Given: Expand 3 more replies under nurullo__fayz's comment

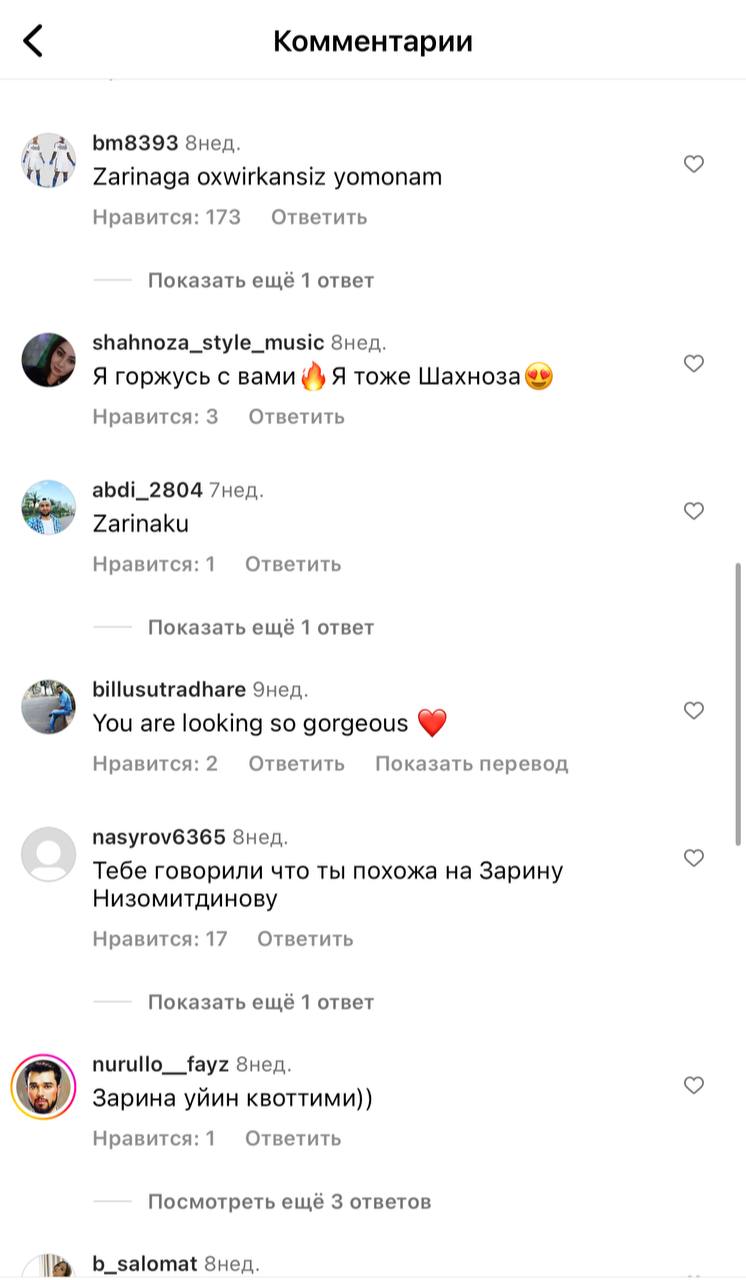Looking at the screenshot, I should click(289, 1201).
